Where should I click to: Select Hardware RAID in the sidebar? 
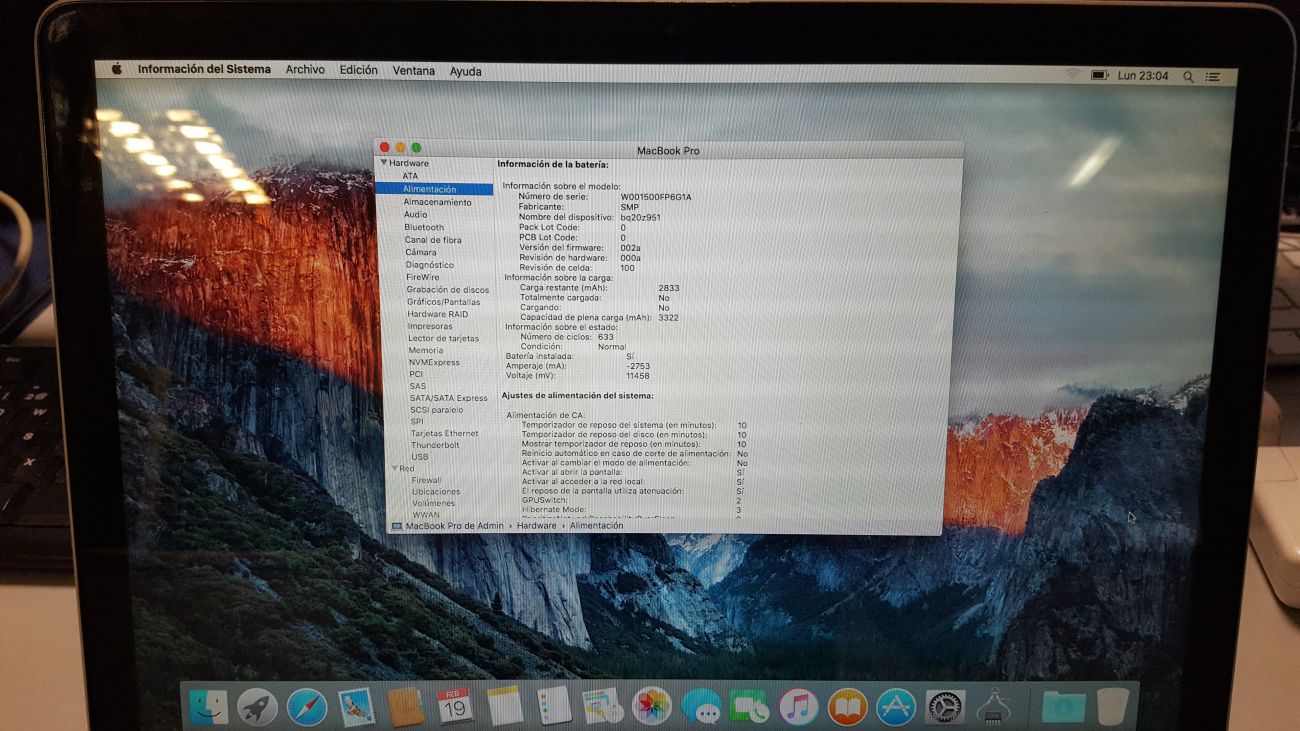(x=437, y=314)
